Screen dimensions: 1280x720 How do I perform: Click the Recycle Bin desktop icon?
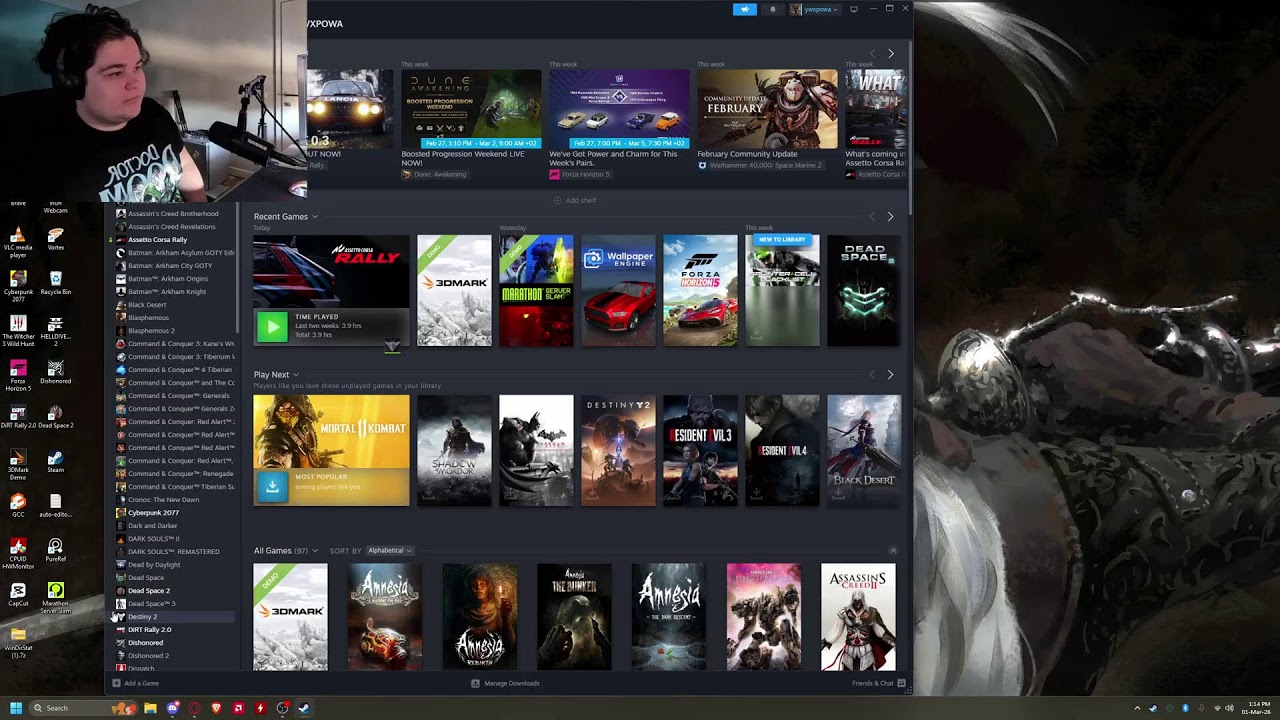(x=55, y=283)
